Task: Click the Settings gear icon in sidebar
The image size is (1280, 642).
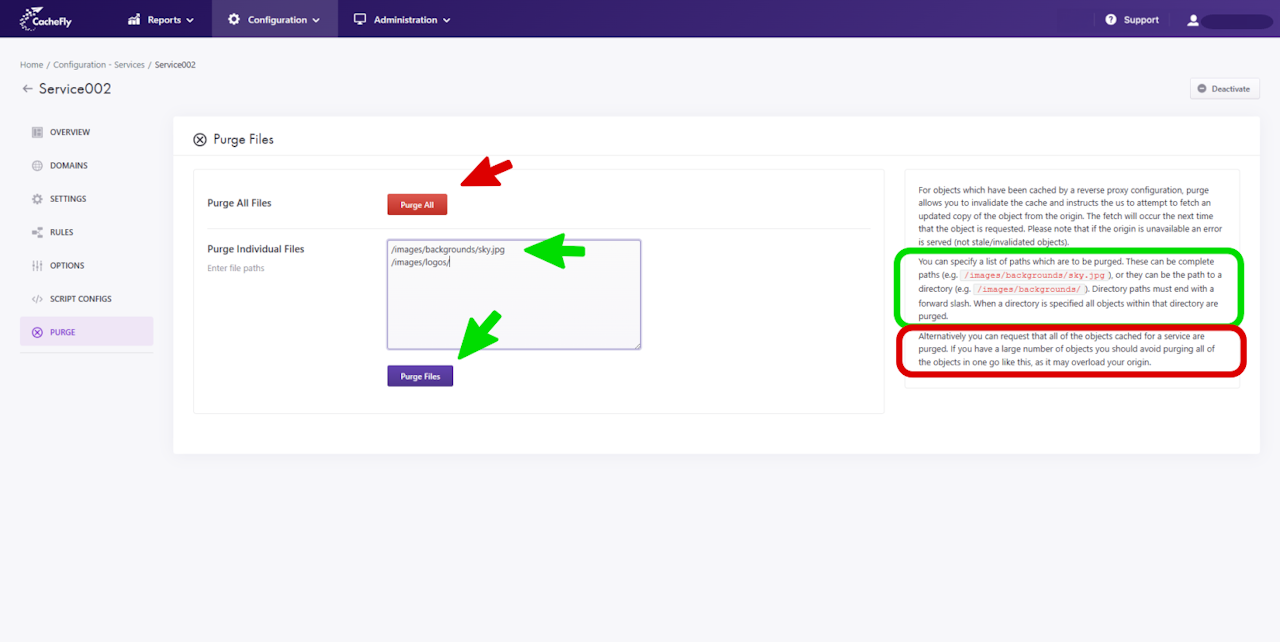Action: pyautogui.click(x=37, y=199)
